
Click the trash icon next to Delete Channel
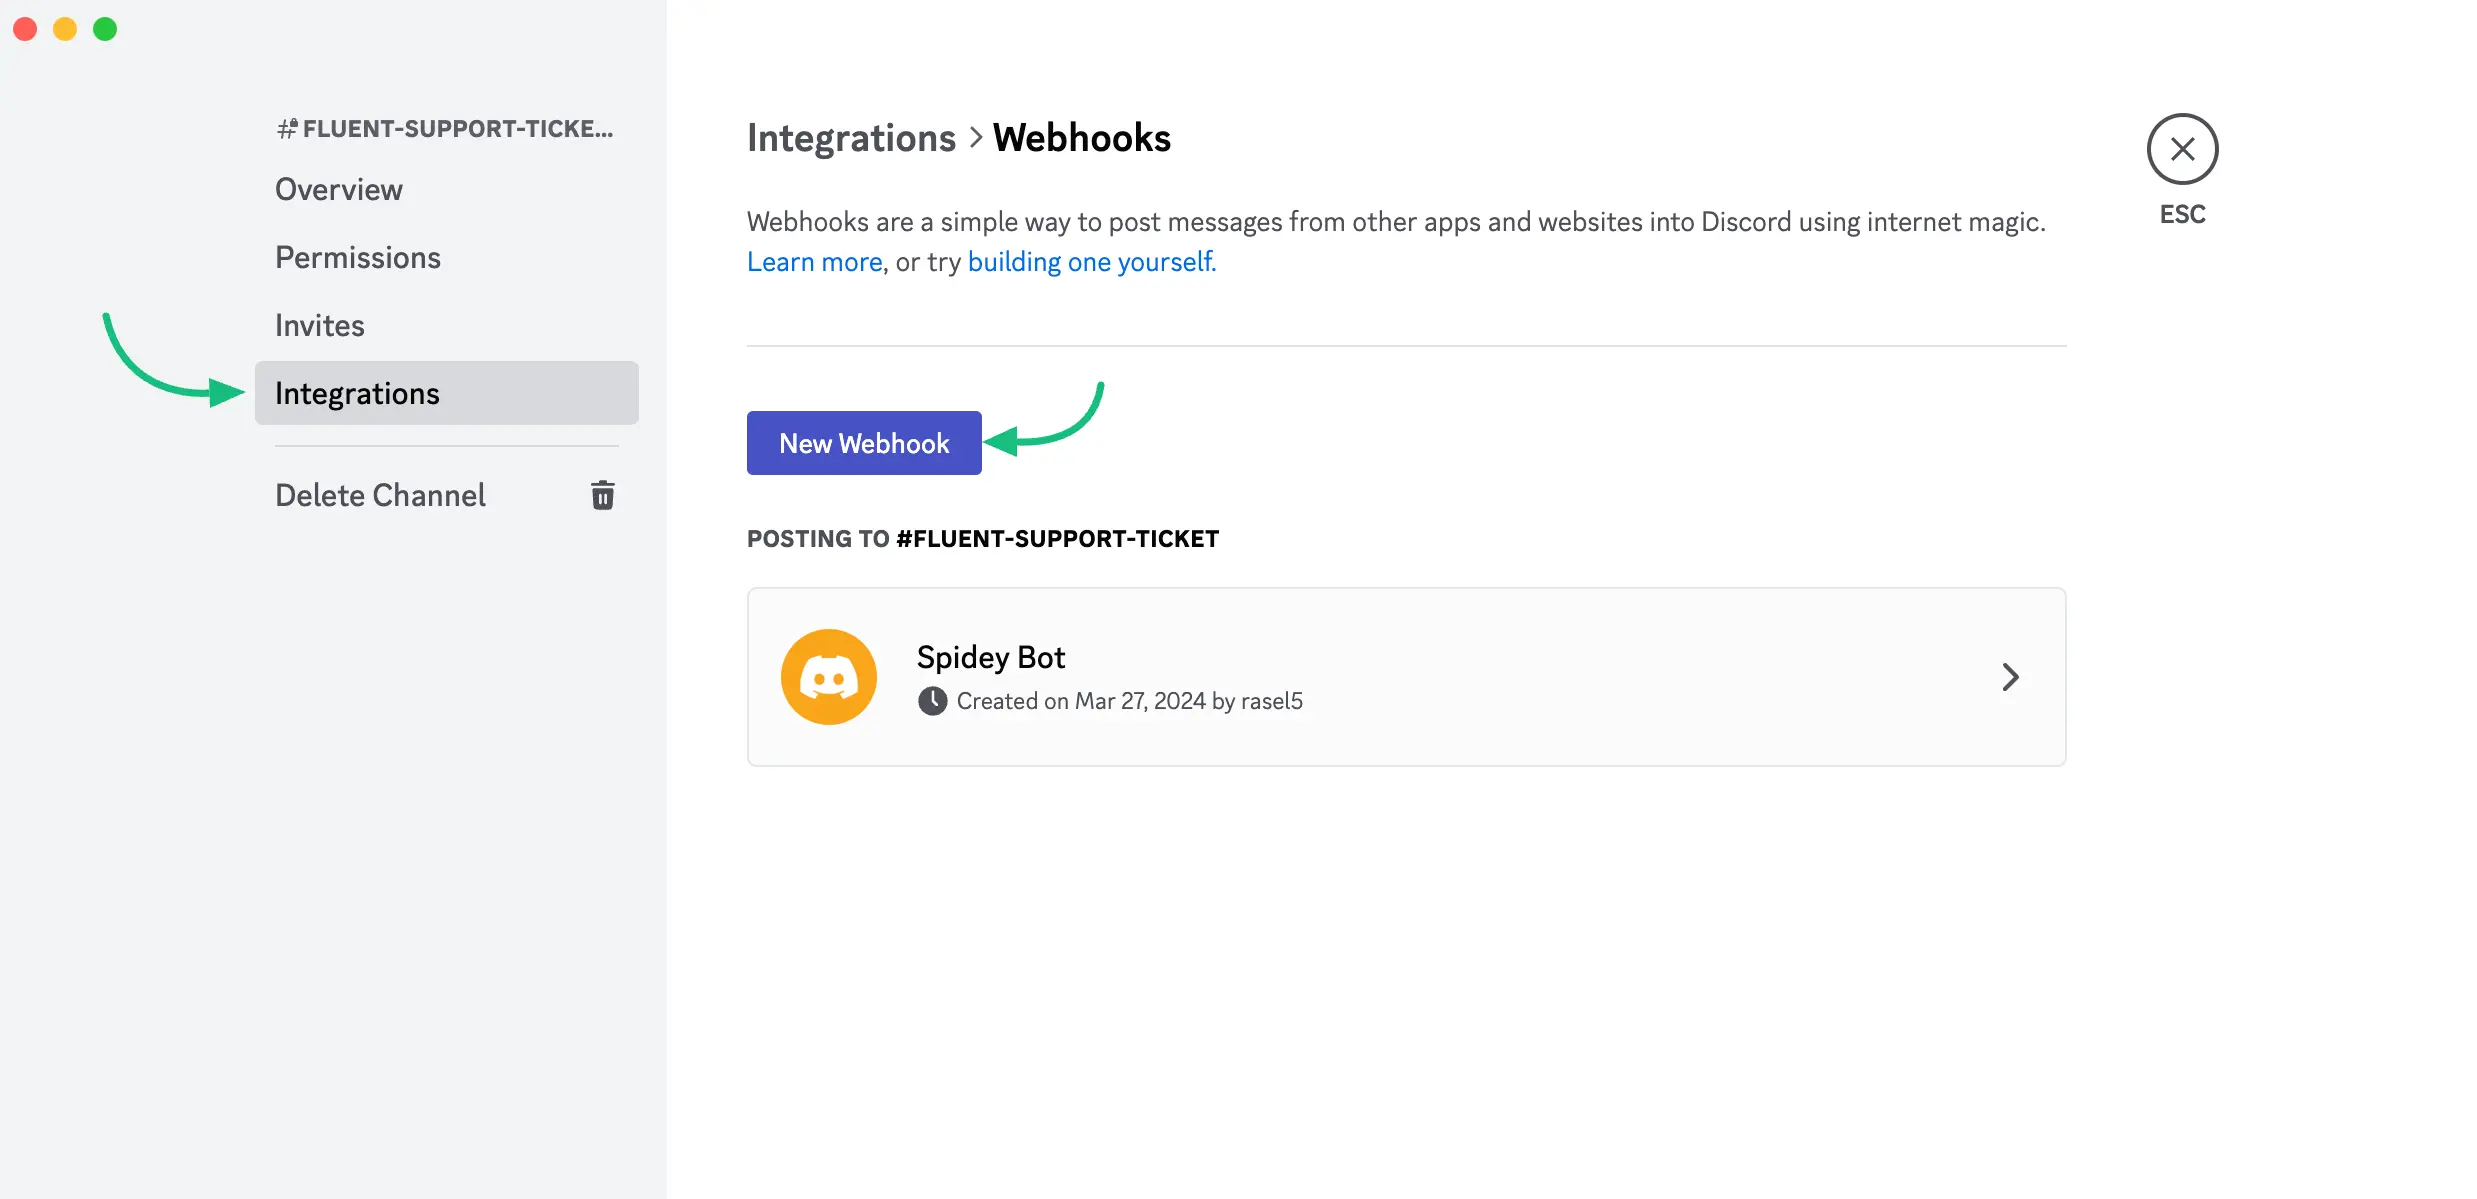click(603, 495)
